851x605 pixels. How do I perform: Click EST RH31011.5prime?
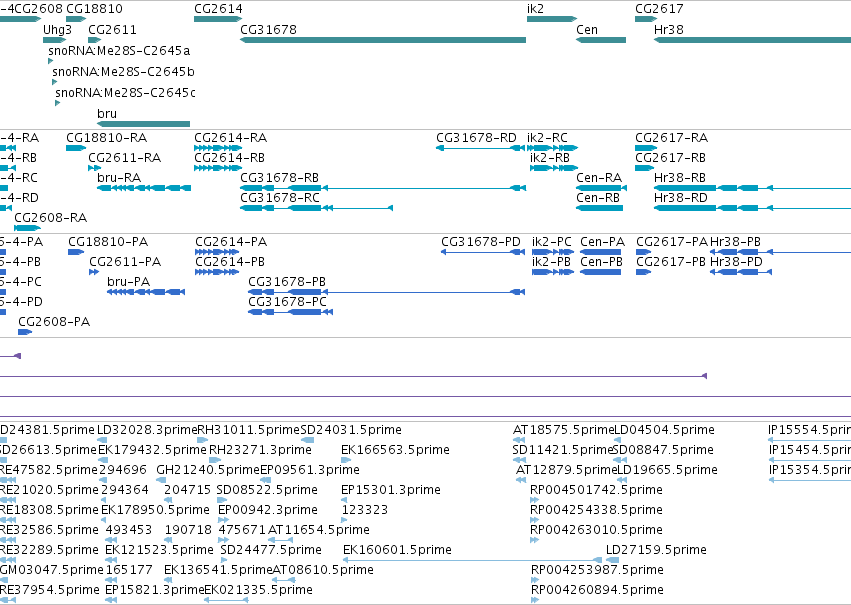[x=249, y=430]
